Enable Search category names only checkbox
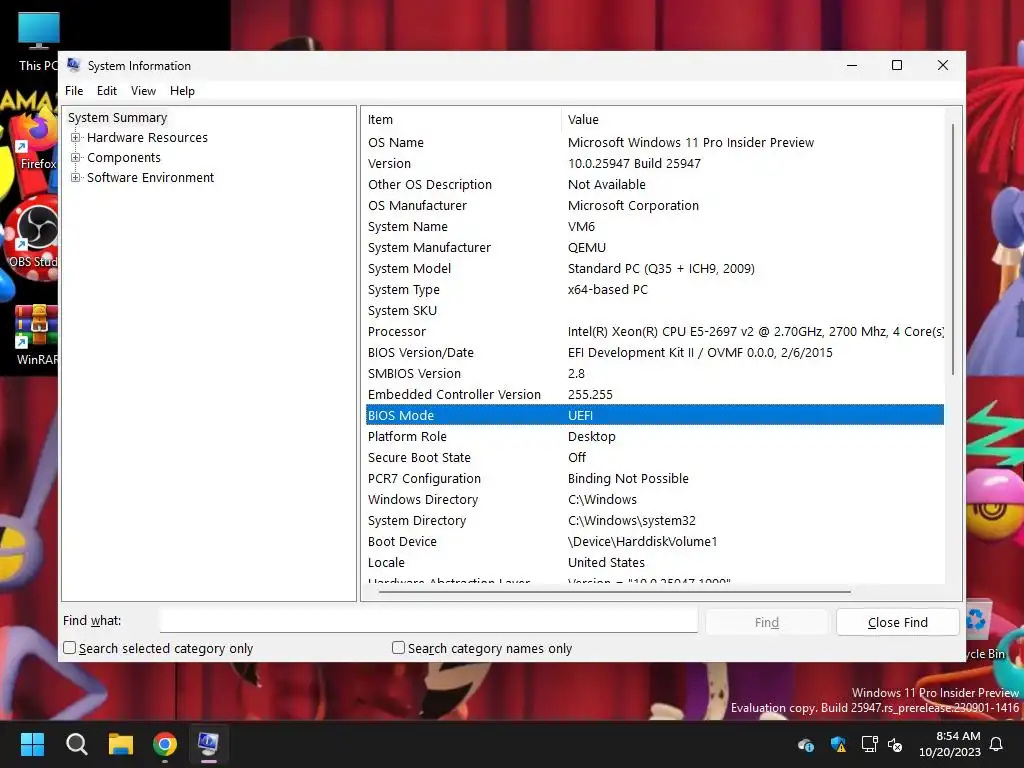 point(398,648)
